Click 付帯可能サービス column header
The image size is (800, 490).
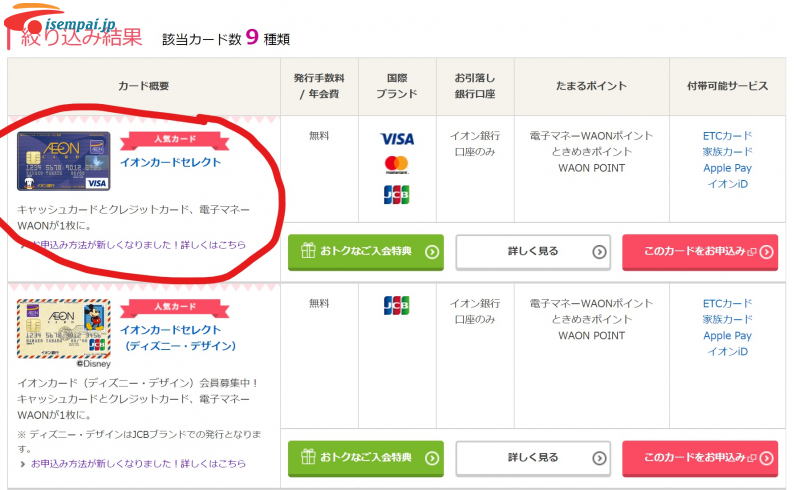click(728, 86)
